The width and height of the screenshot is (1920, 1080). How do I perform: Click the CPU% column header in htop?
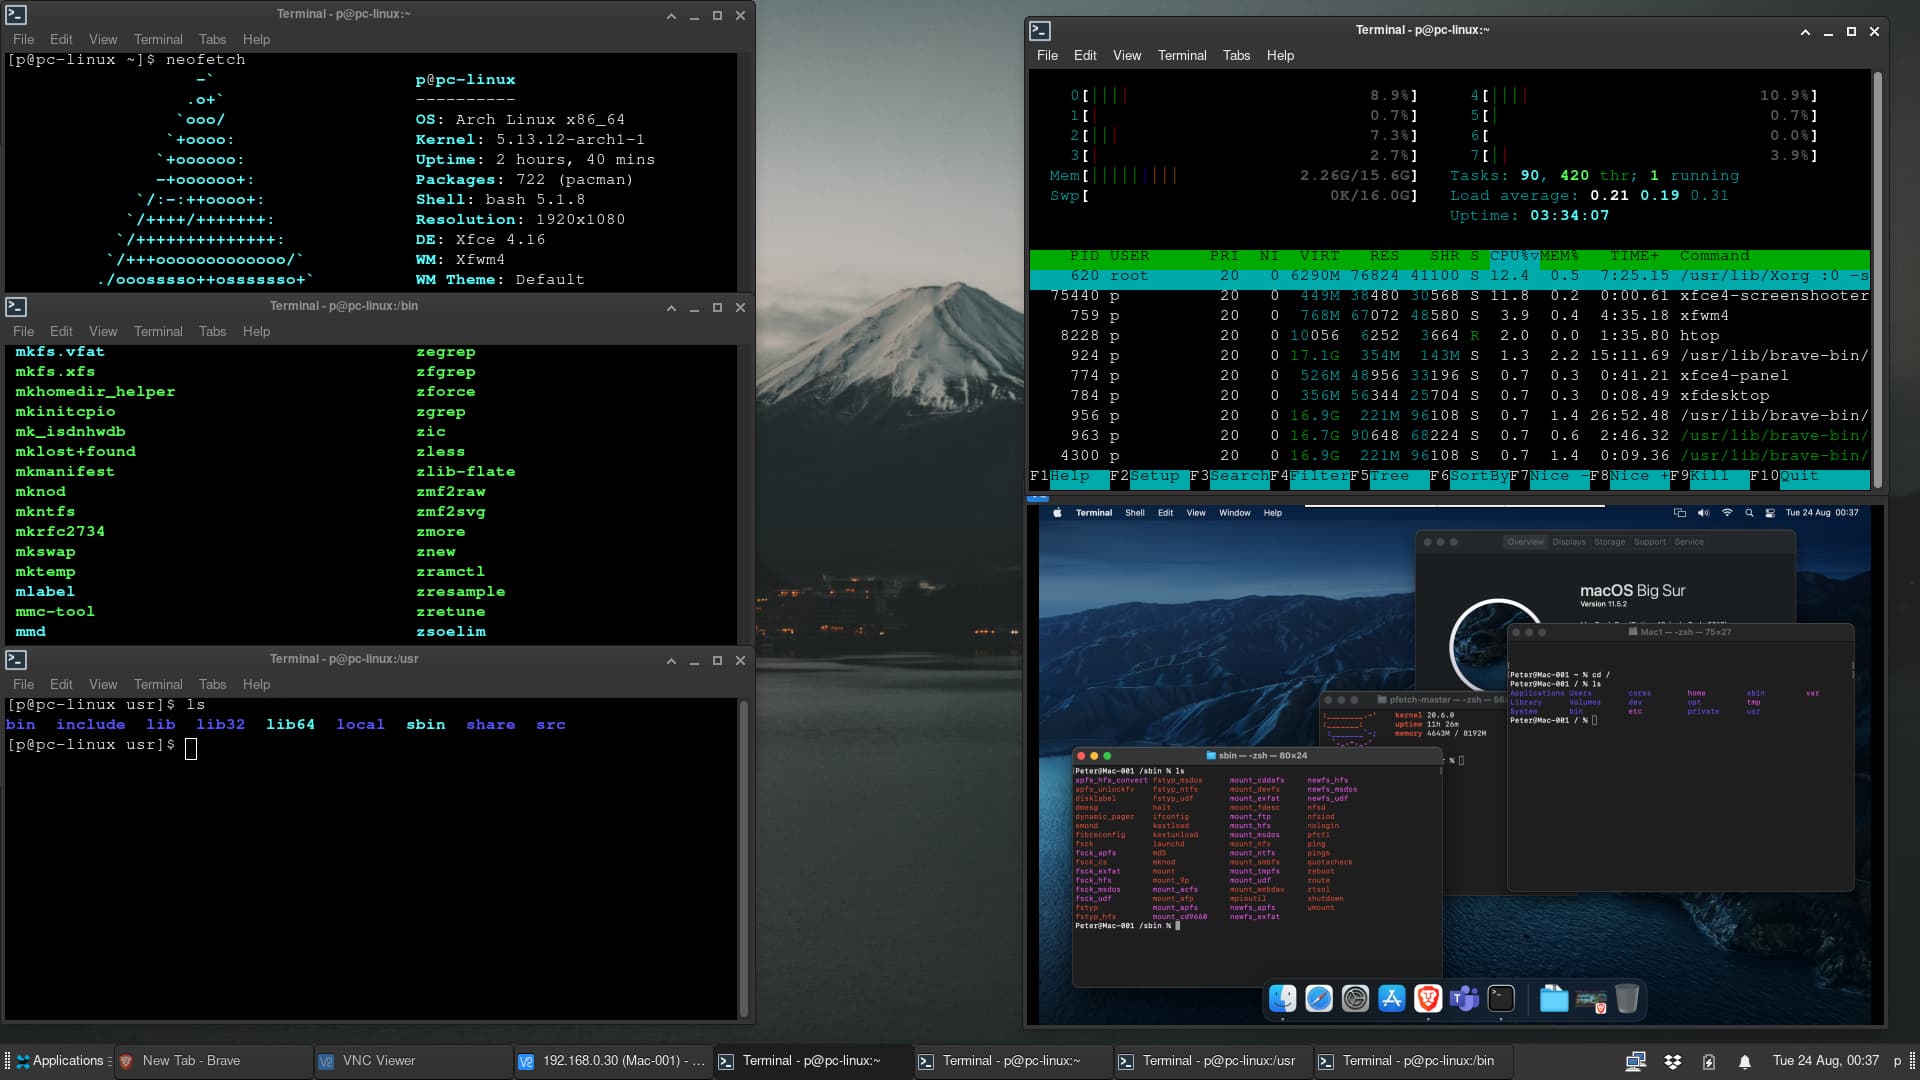click(1514, 256)
